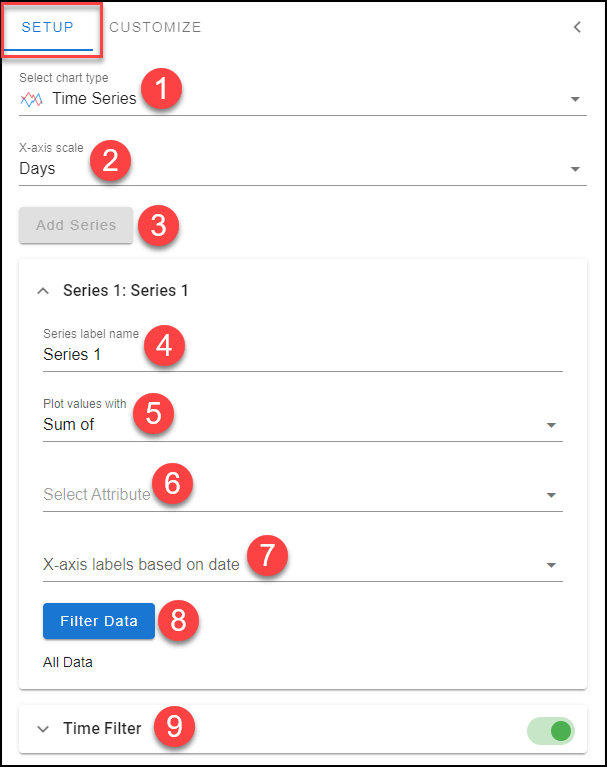Image resolution: width=607 pixels, height=767 pixels.
Task: Switch to the SETUP tab
Action: [47, 27]
